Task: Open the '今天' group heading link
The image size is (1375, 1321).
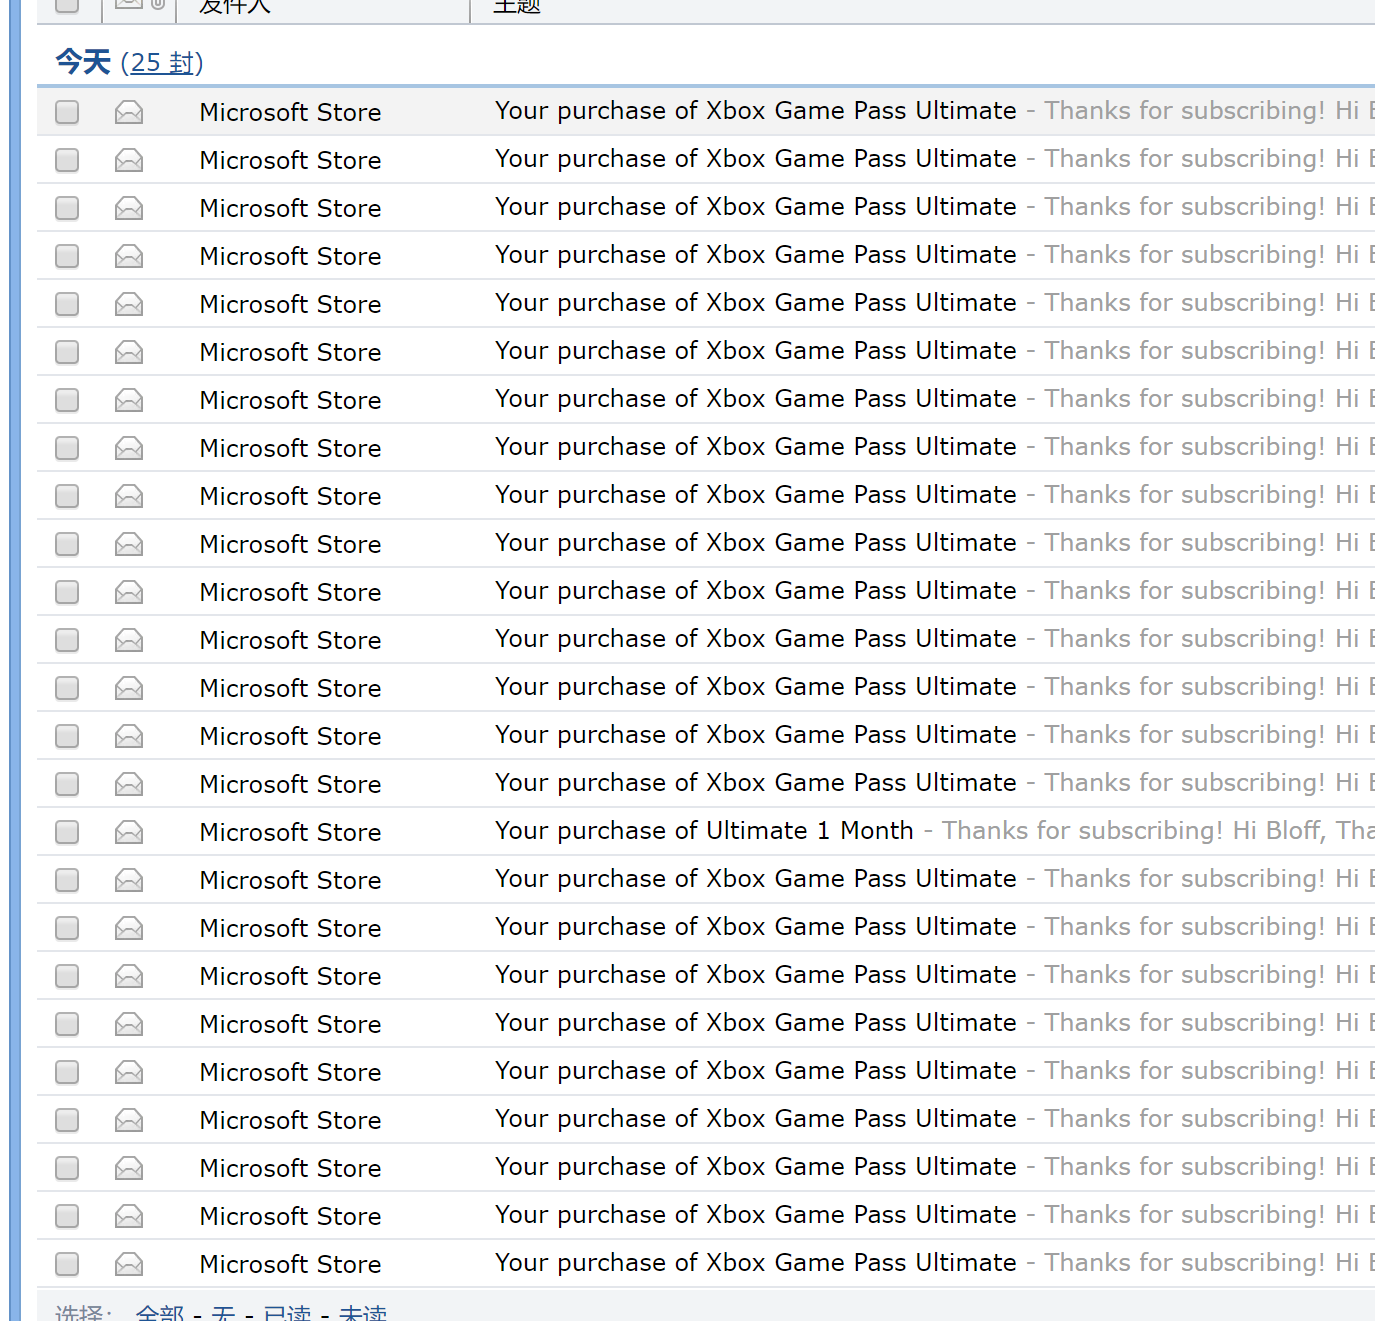Action: [83, 62]
